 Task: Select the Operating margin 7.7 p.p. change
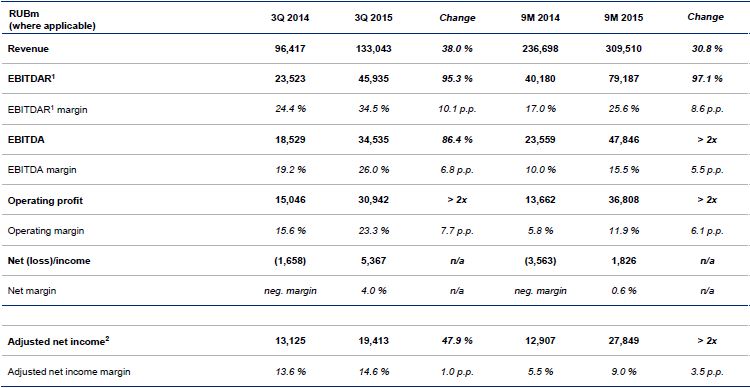(x=457, y=231)
